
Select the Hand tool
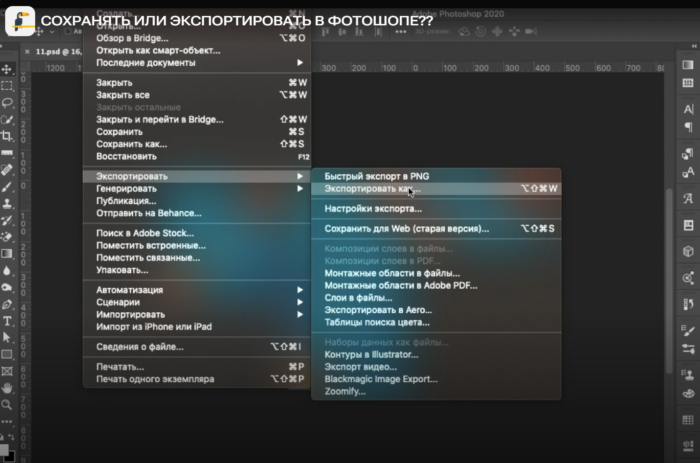click(7, 388)
